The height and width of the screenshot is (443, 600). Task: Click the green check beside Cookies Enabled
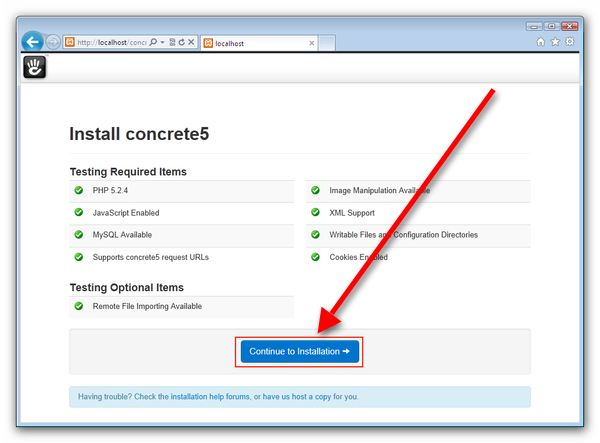tap(315, 257)
